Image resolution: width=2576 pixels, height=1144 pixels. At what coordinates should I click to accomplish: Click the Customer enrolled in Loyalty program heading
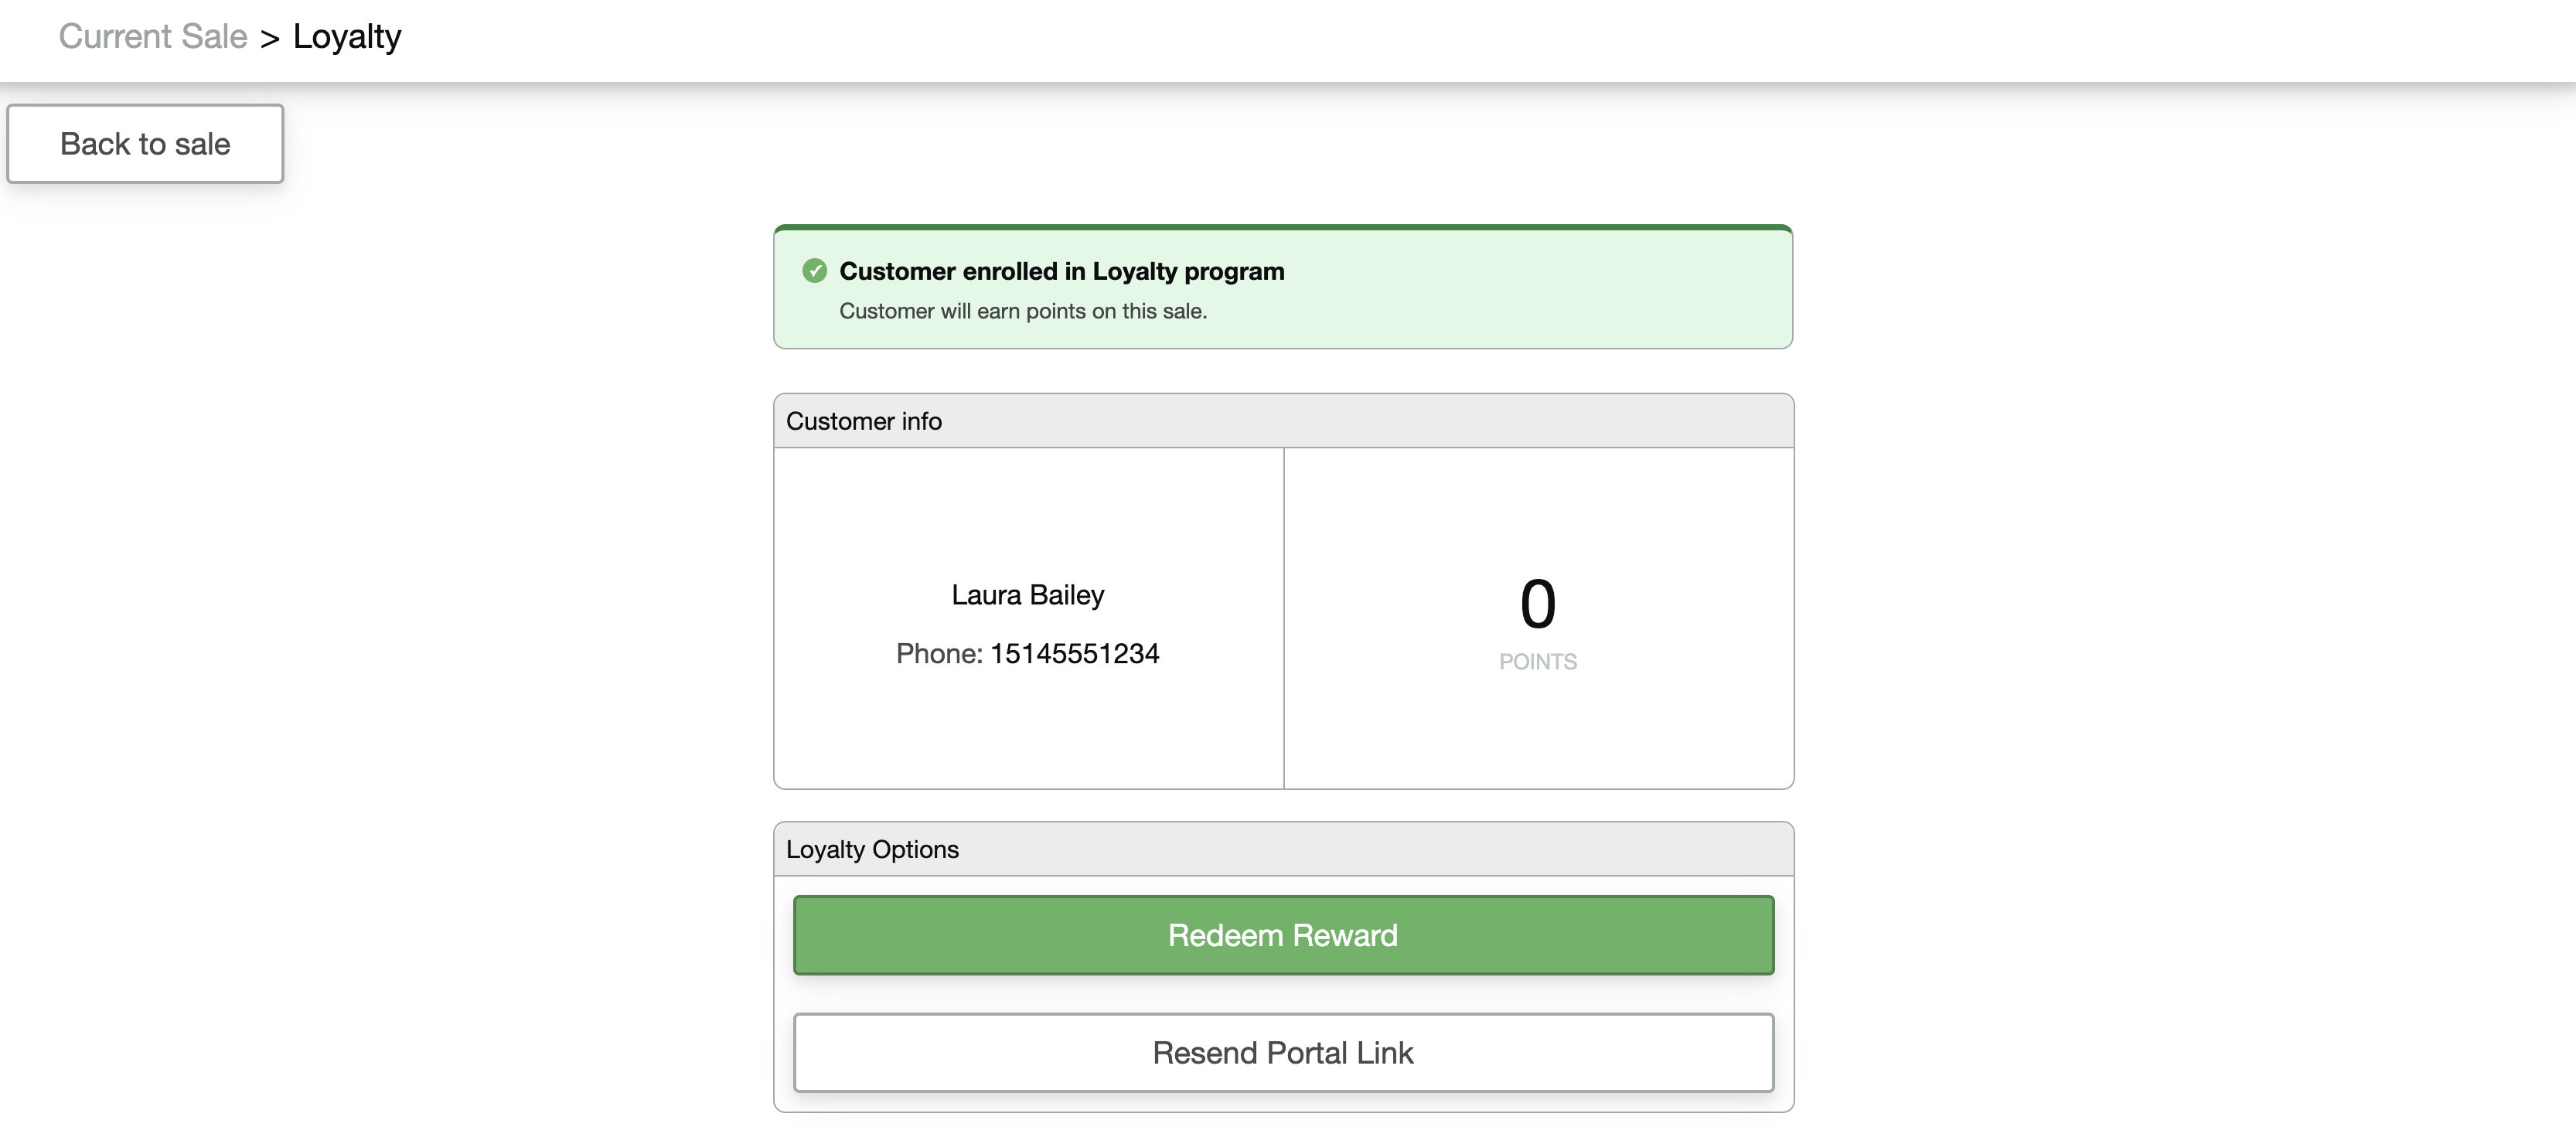tap(1062, 271)
